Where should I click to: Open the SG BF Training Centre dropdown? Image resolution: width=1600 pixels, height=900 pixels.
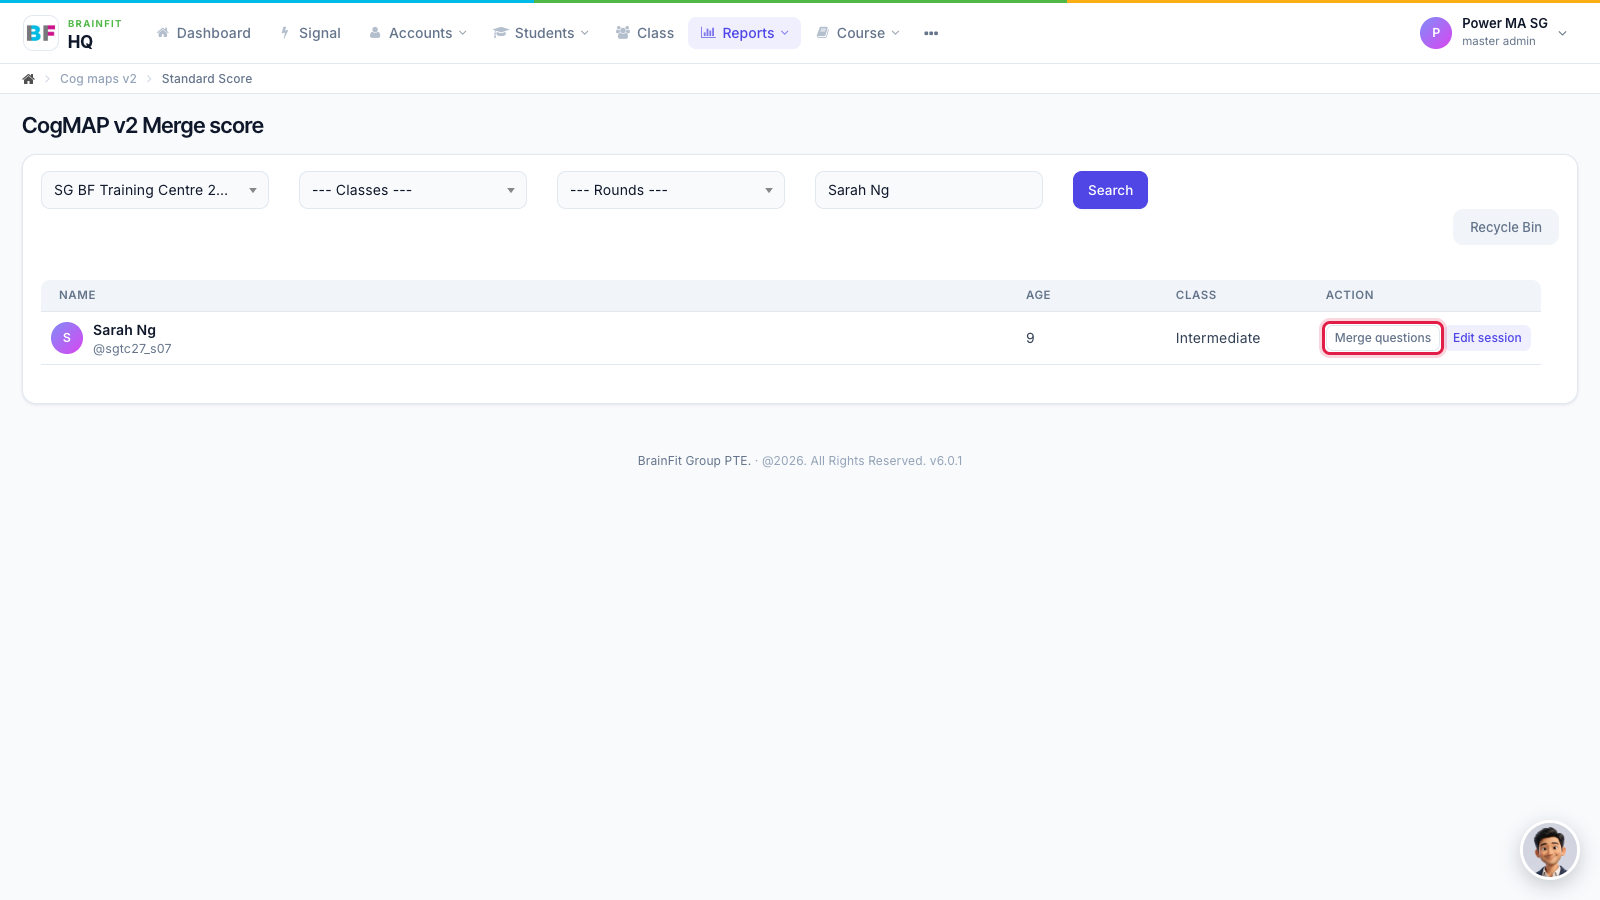click(155, 190)
